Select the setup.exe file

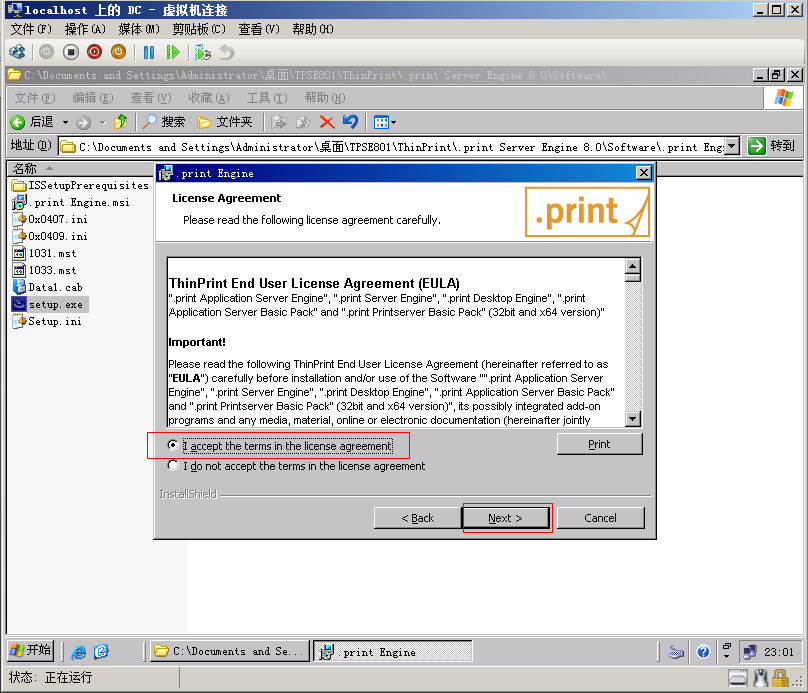(50, 304)
